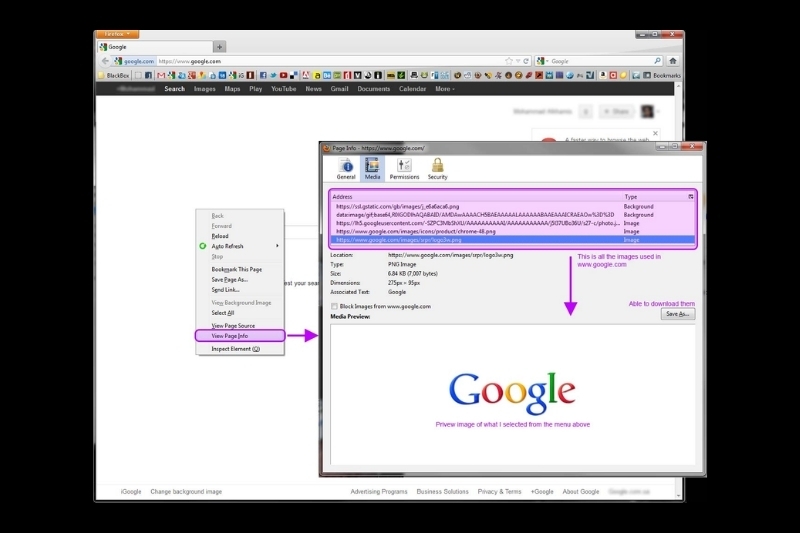Open Play in Google navigation bar
The width and height of the screenshot is (800, 533).
pyautogui.click(x=256, y=89)
